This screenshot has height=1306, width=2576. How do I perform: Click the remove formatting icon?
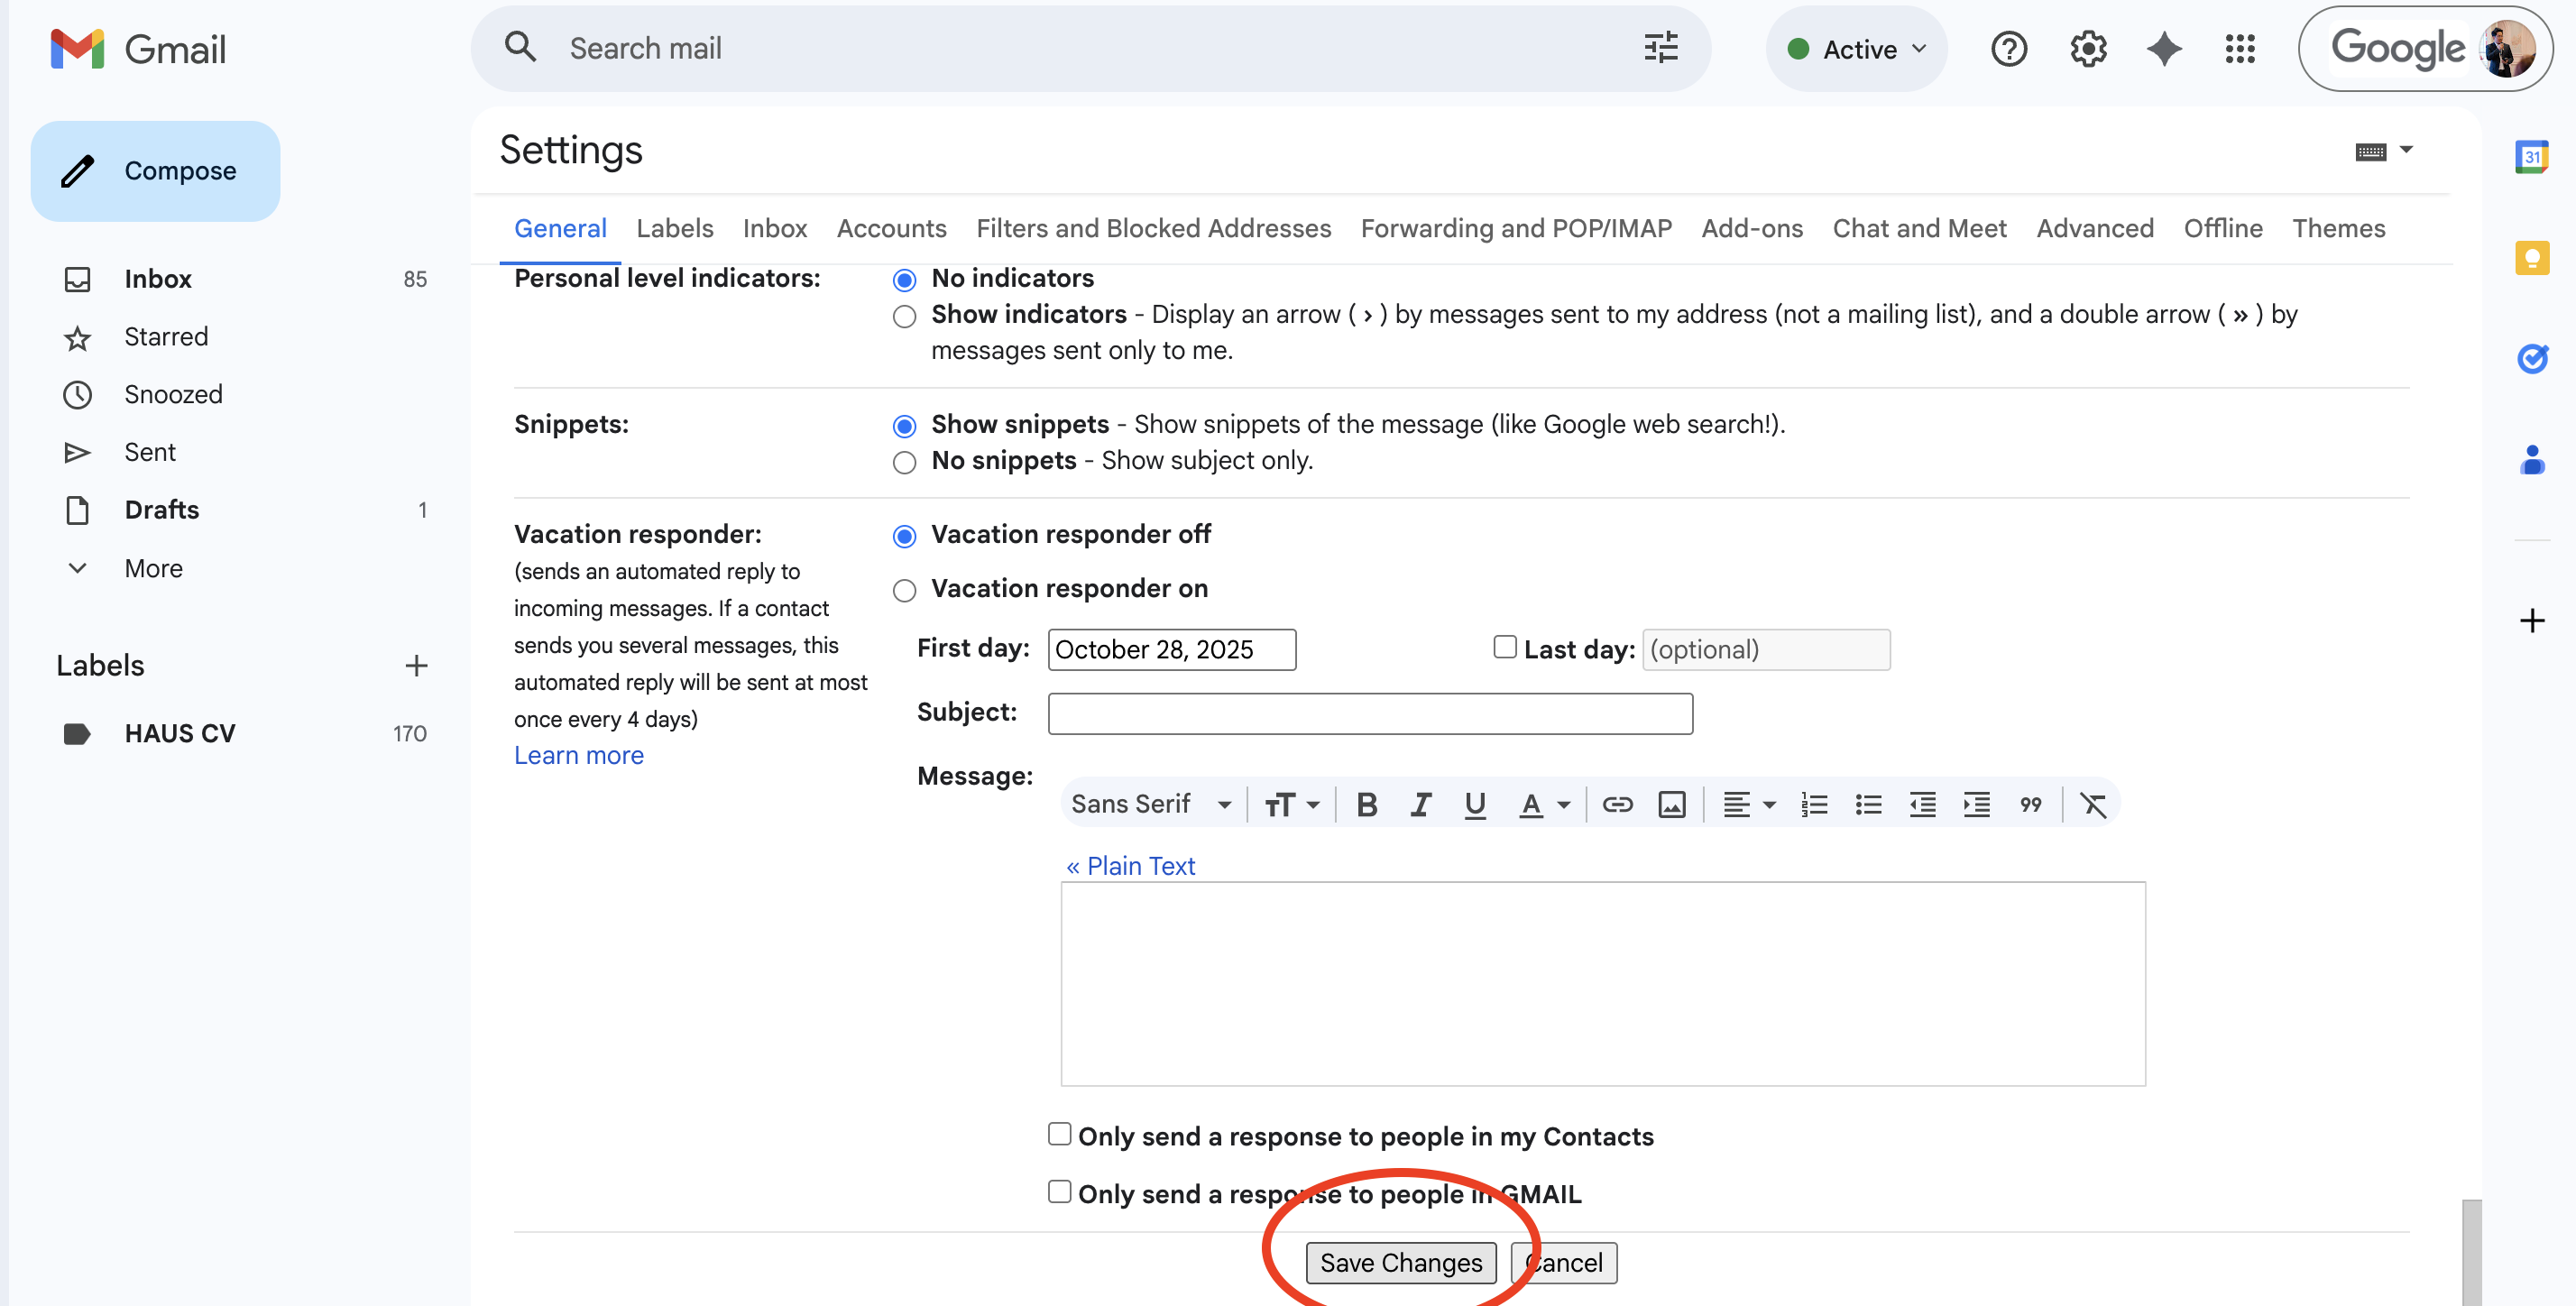tap(2093, 804)
